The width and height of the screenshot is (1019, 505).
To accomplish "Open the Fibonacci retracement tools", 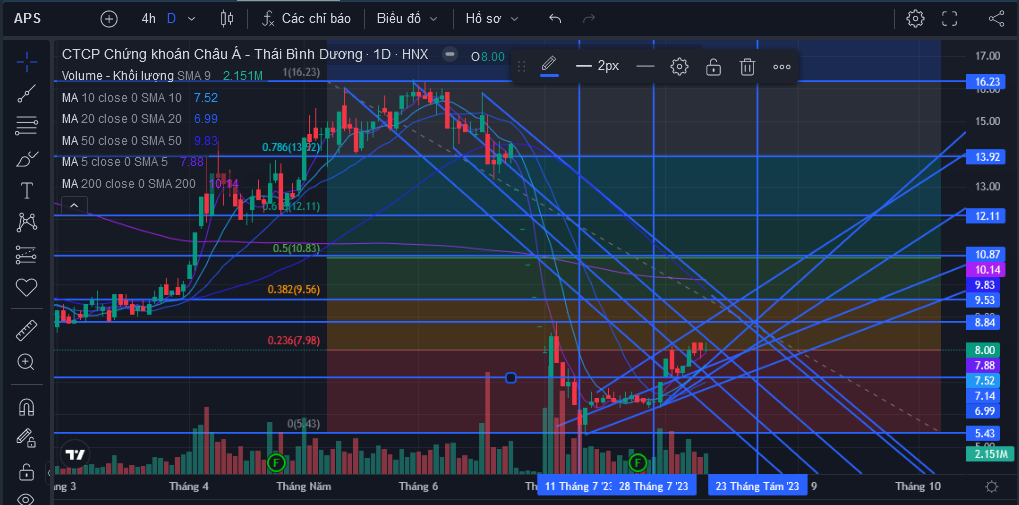I will click(27, 126).
